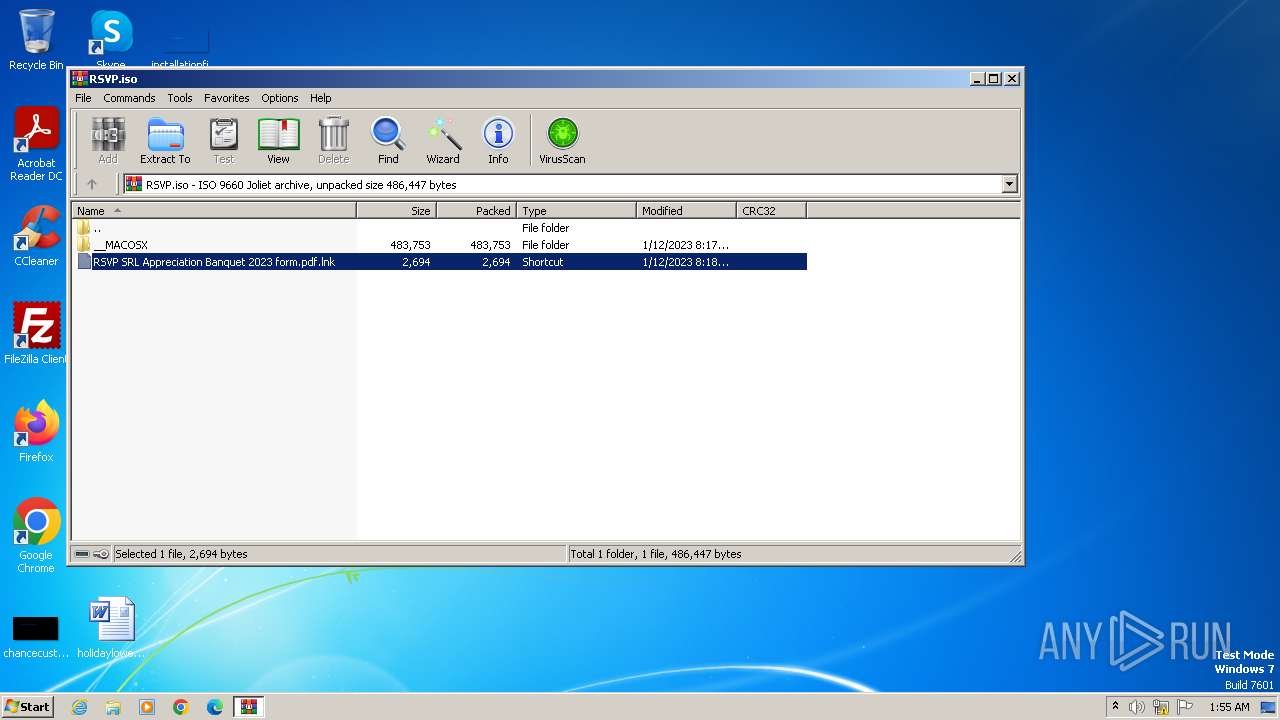1280x720 pixels.
Task: Open the Wizard tool
Action: [443, 140]
